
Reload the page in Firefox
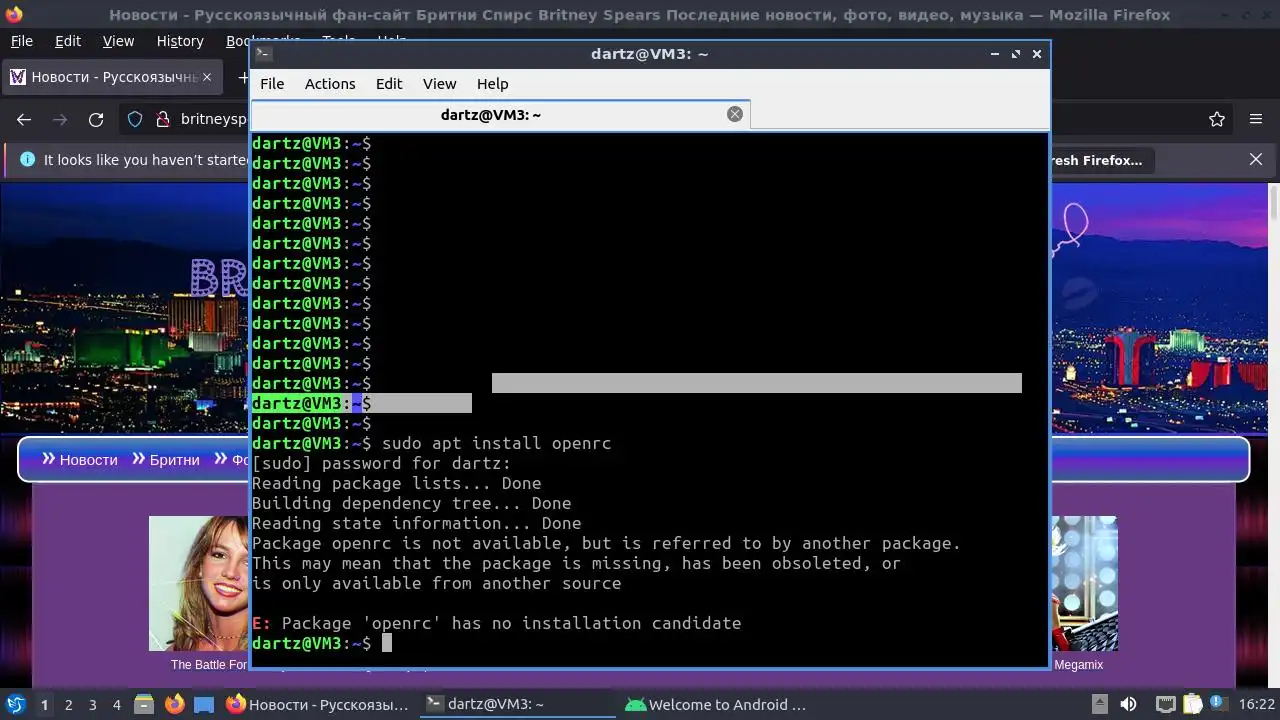tap(96, 120)
